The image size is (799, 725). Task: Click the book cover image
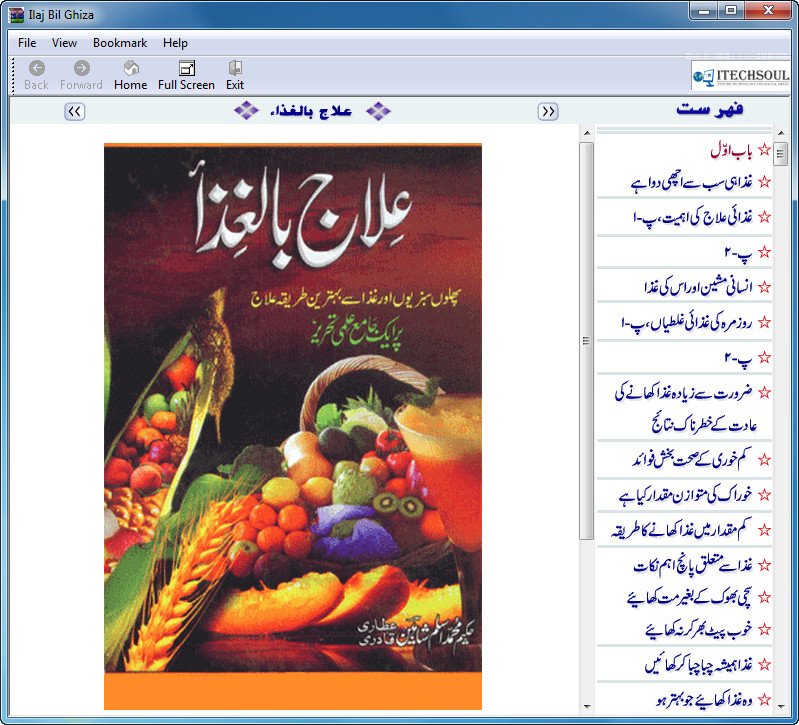point(293,426)
